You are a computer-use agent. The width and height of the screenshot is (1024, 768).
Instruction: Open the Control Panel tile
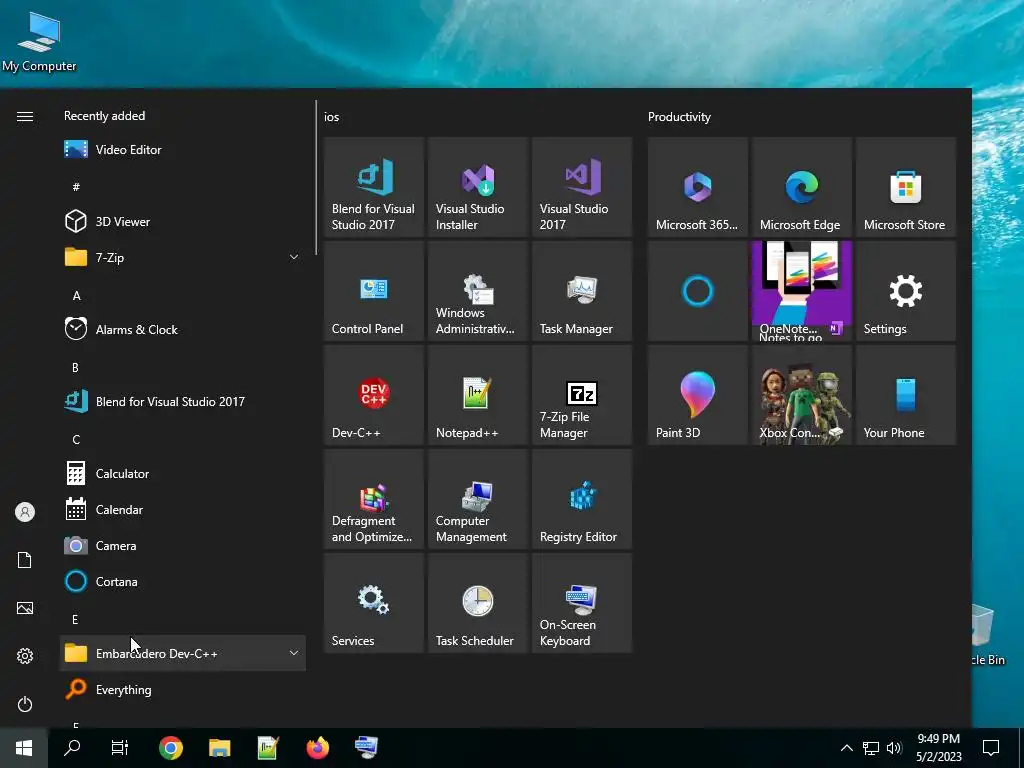[374, 291]
